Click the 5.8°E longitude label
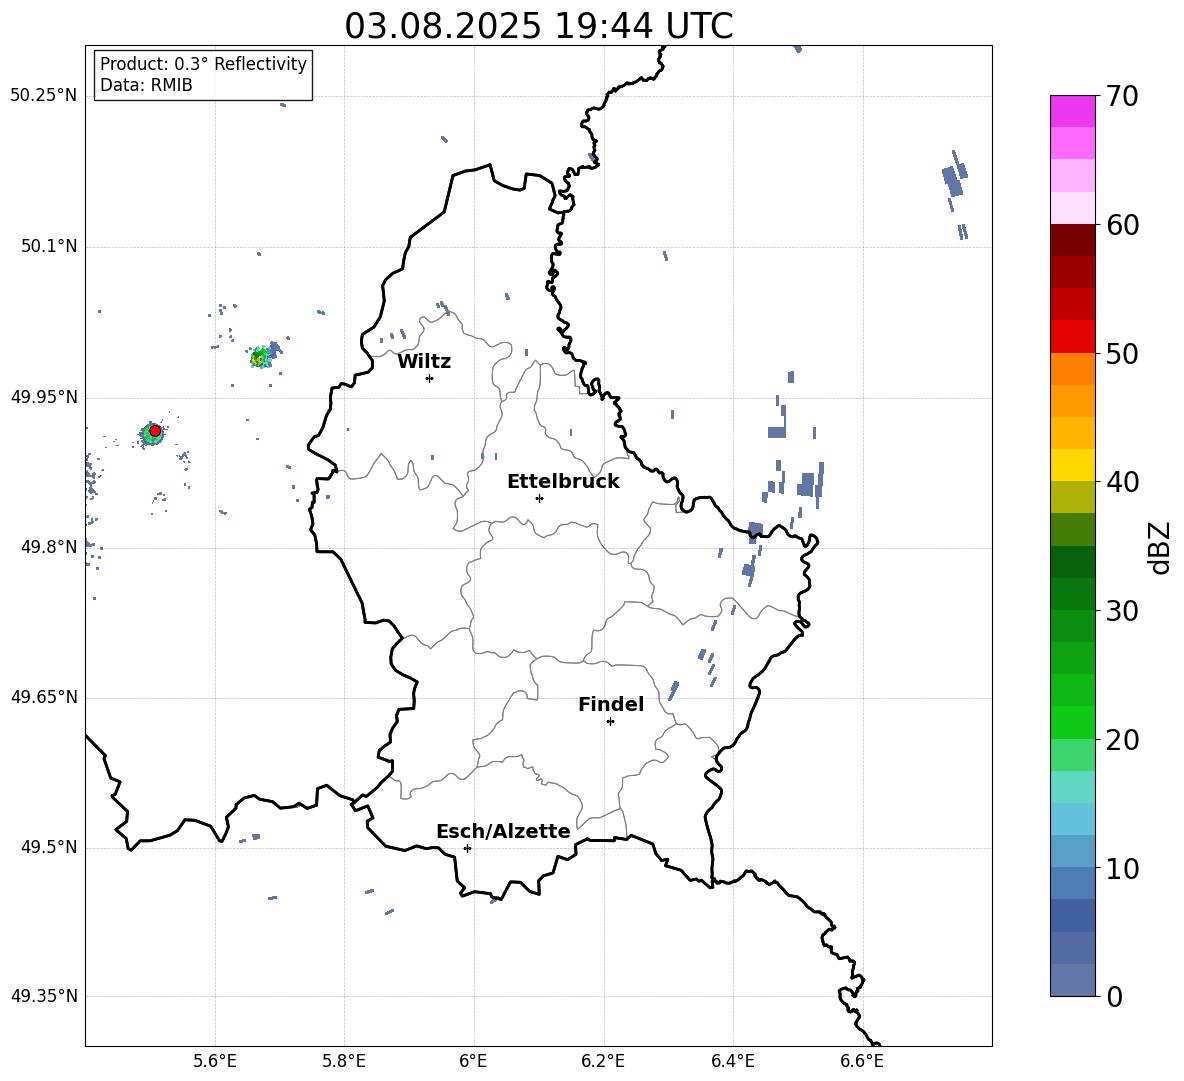Image resolution: width=1184 pixels, height=1081 pixels. tap(344, 1061)
